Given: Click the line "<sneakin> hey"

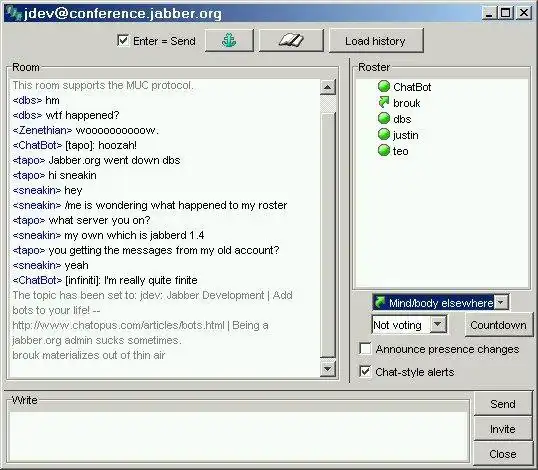Looking at the screenshot, I should click(47, 190).
